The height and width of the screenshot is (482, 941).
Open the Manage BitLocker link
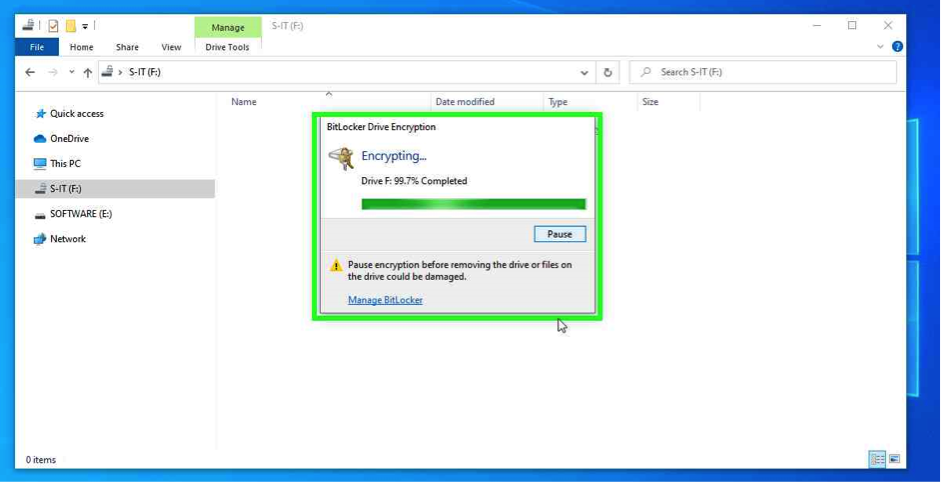point(385,300)
